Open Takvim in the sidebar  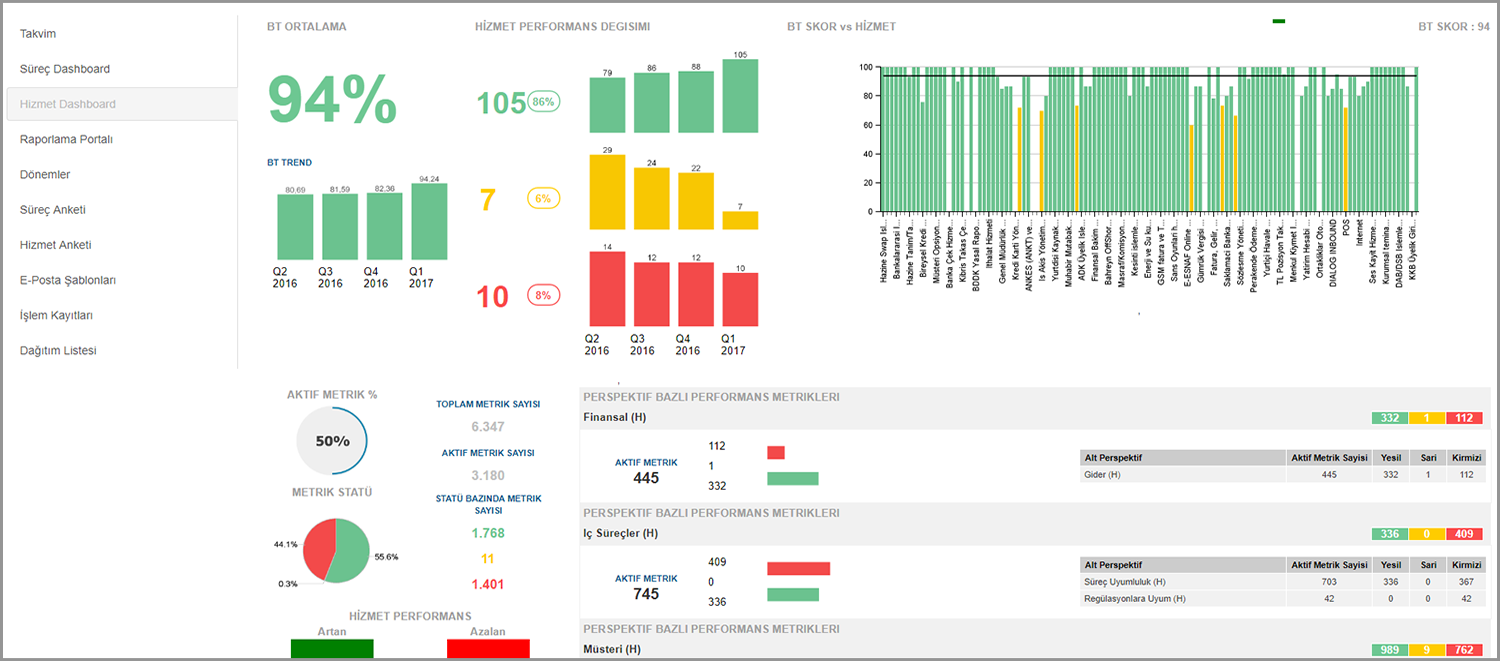(x=38, y=34)
